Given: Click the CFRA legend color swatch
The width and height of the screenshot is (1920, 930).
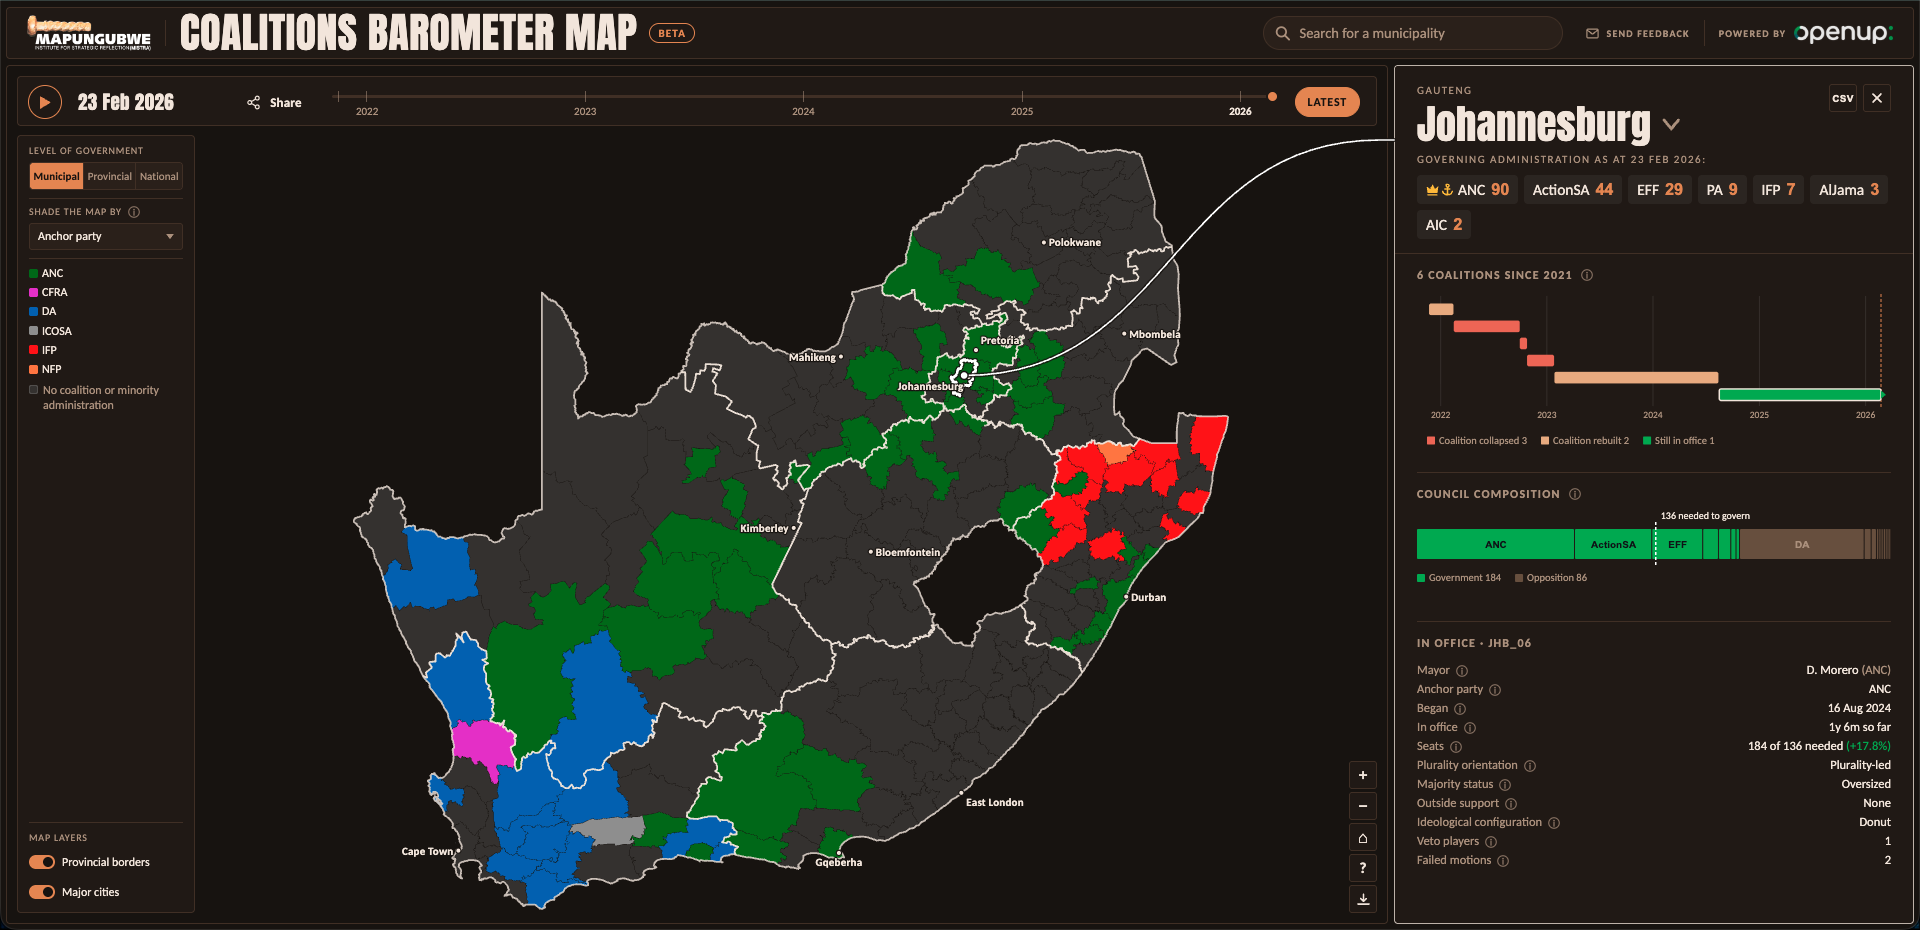Looking at the screenshot, I should 33,292.
